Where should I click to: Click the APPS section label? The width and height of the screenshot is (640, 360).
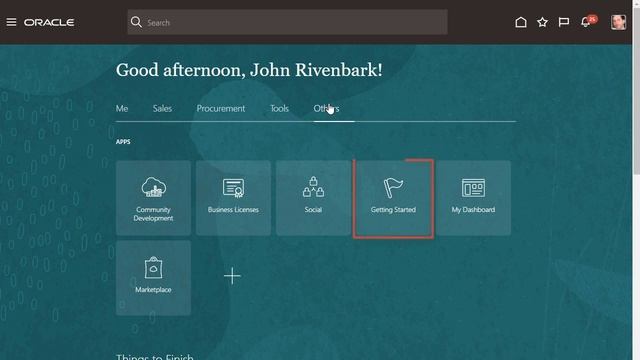point(123,142)
